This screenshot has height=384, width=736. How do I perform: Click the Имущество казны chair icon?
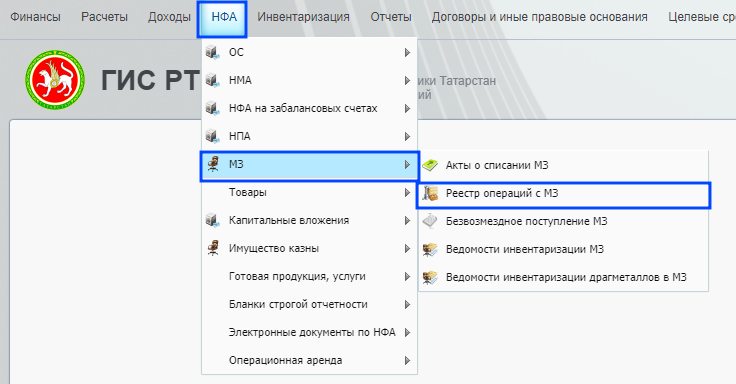point(213,248)
